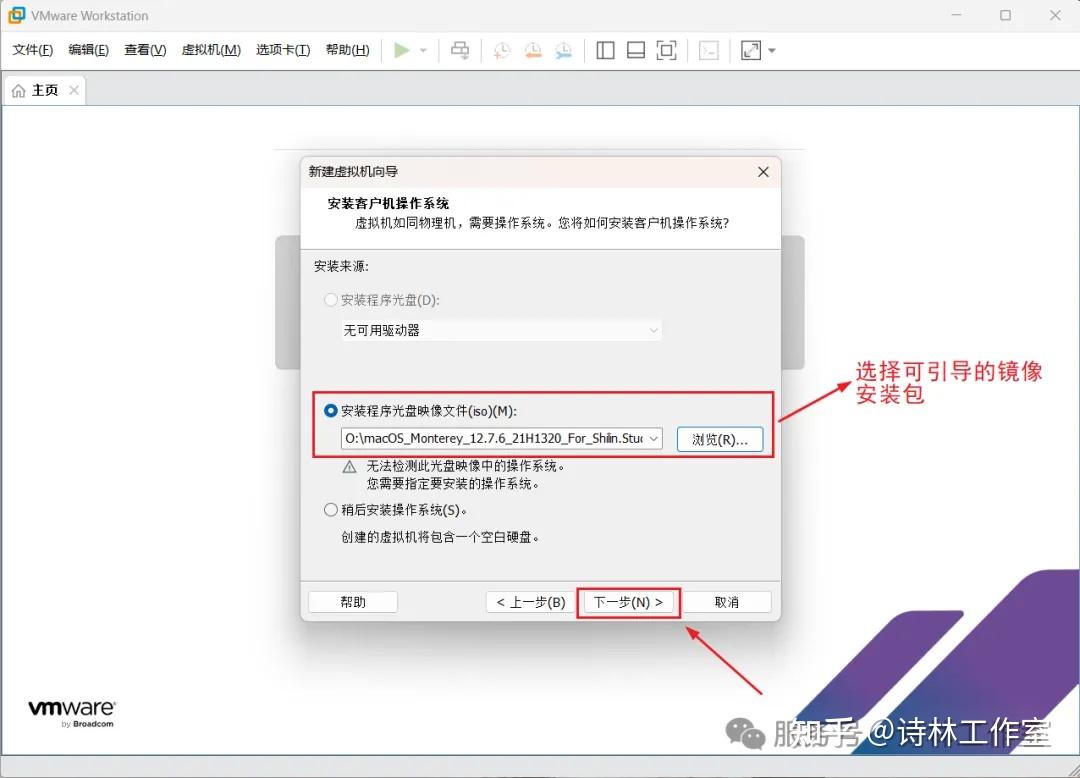Image resolution: width=1080 pixels, height=778 pixels.
Task: Open the power options arrow beside play
Action: click(x=424, y=50)
